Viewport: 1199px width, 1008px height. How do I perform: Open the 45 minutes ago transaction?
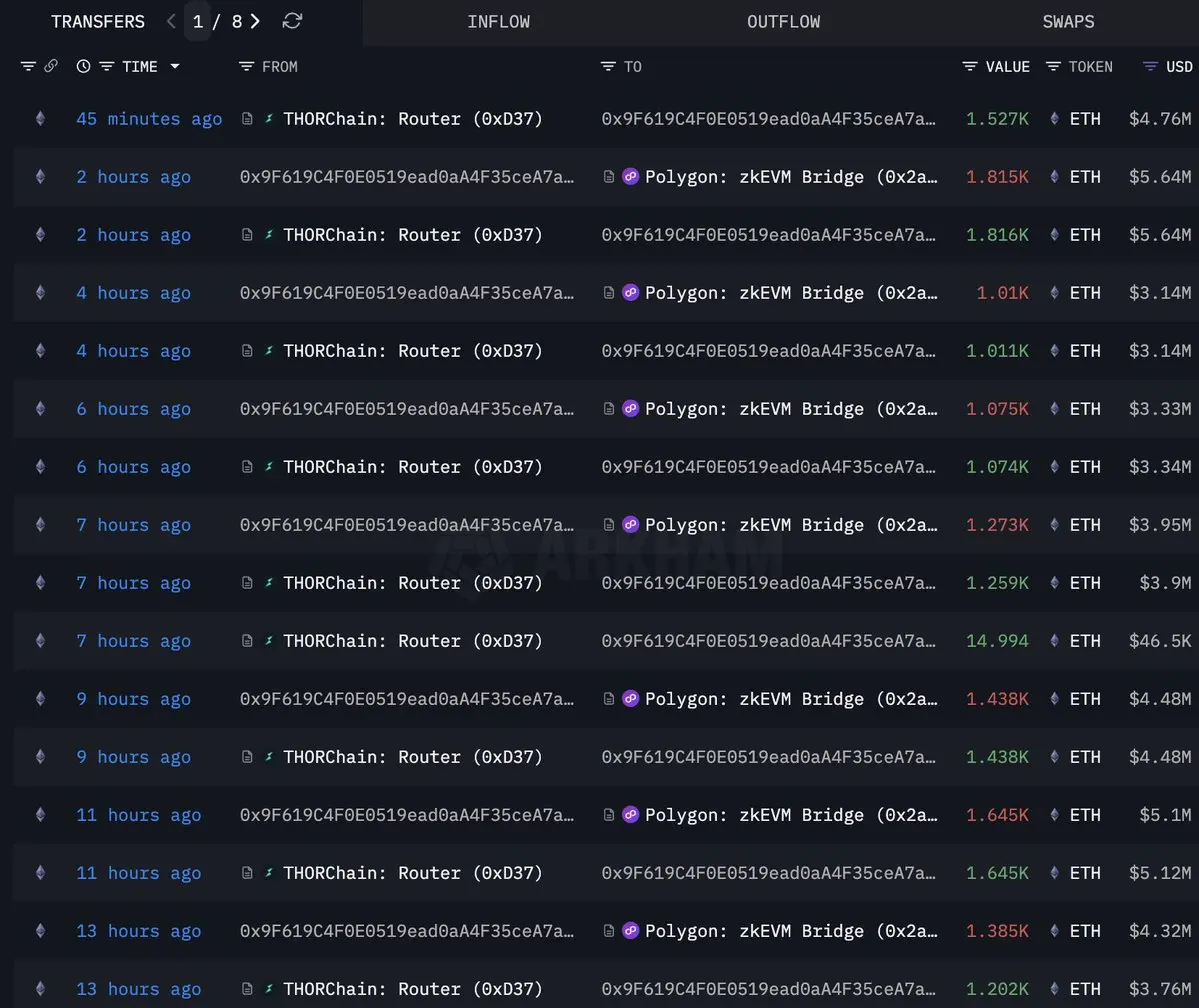(x=149, y=119)
